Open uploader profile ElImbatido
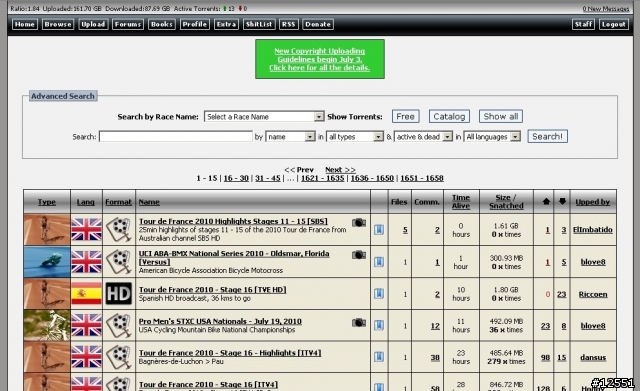This screenshot has width=640, height=391. (593, 230)
